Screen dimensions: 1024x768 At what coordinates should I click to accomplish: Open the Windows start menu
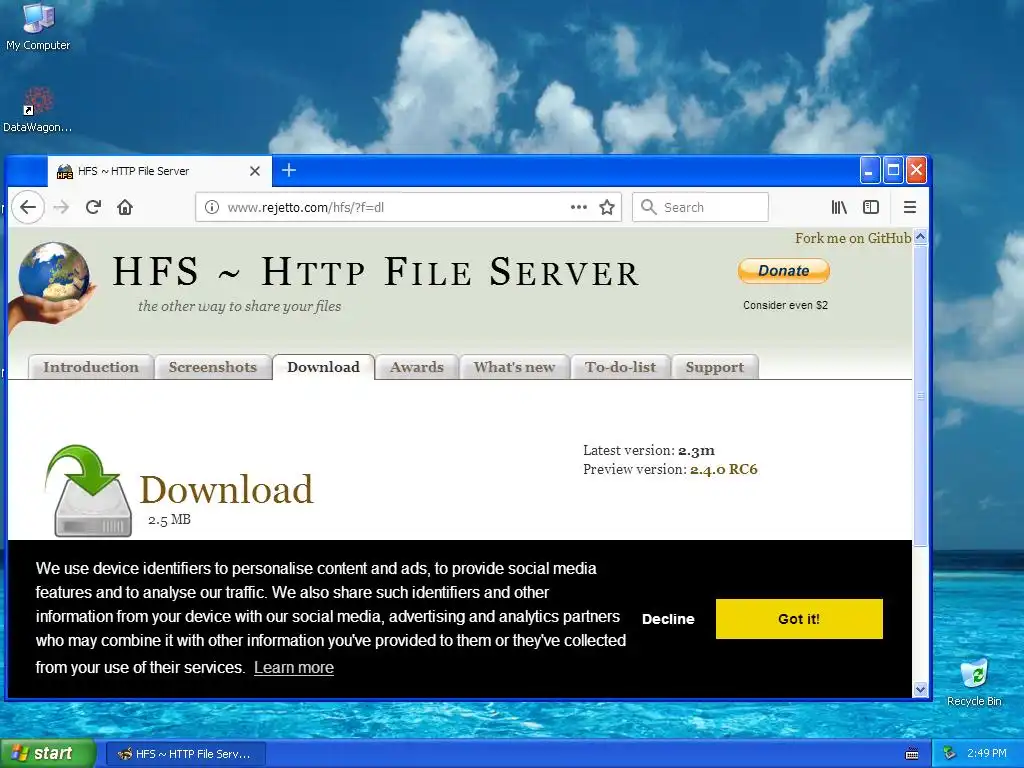[47, 754]
